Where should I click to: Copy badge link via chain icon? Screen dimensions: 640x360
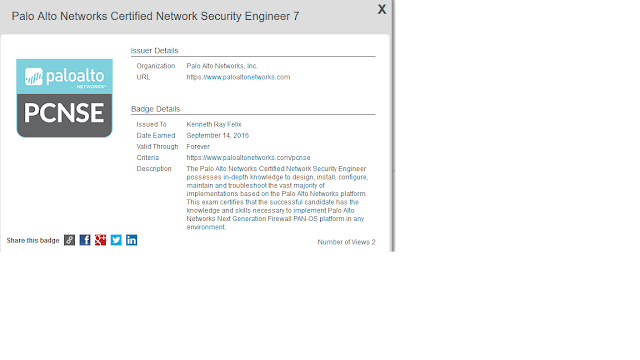[x=69, y=240]
